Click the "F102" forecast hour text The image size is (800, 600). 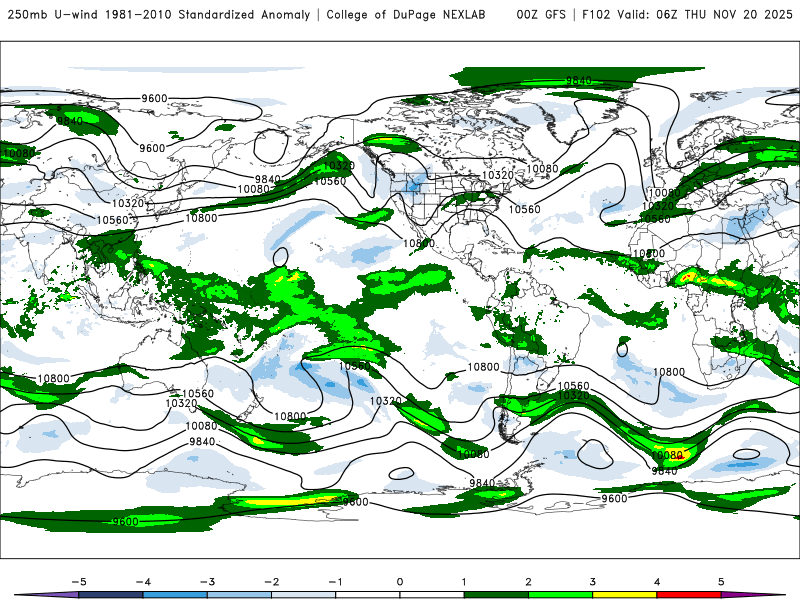tap(596, 15)
